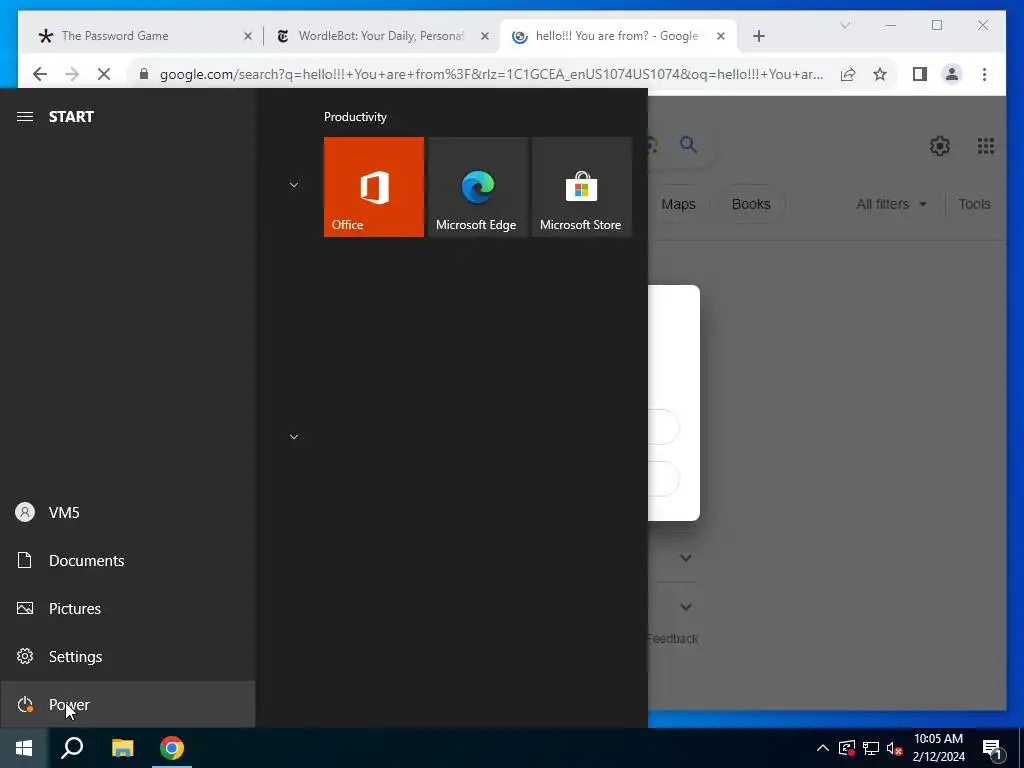Go back in Chrome
The image size is (1024, 768).
point(40,74)
